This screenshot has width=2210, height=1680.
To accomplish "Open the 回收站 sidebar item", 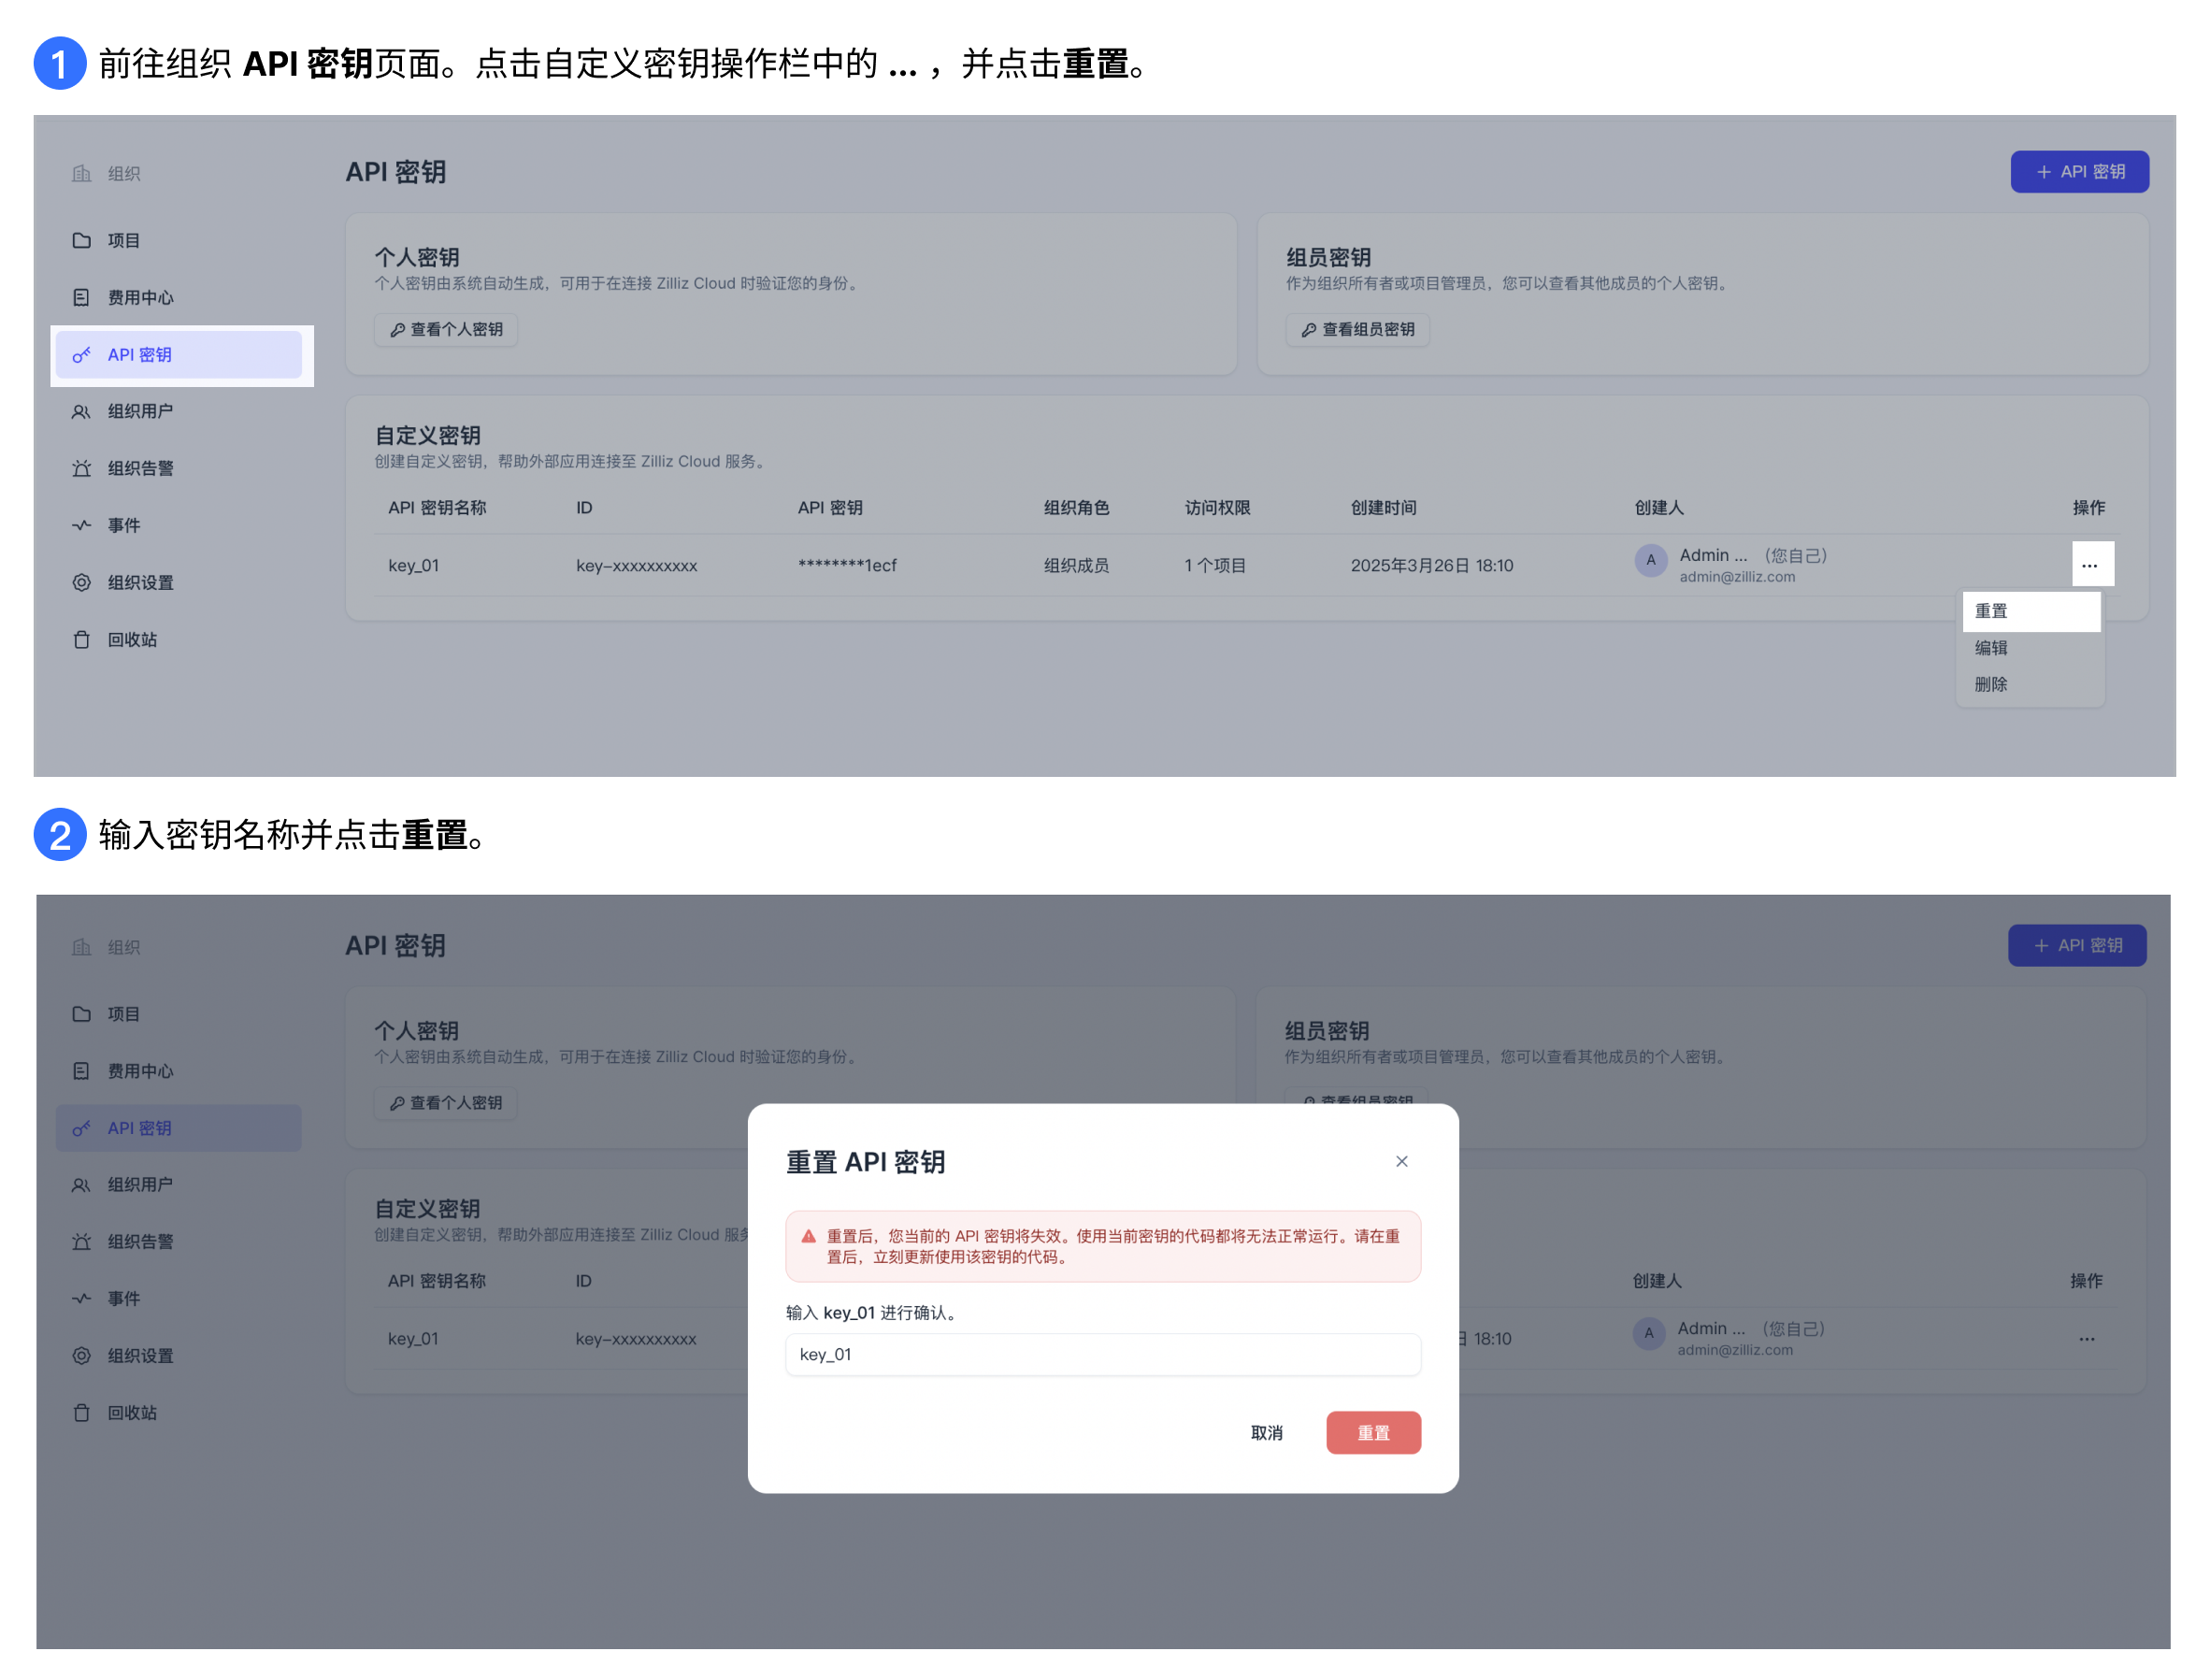I will click(133, 639).
